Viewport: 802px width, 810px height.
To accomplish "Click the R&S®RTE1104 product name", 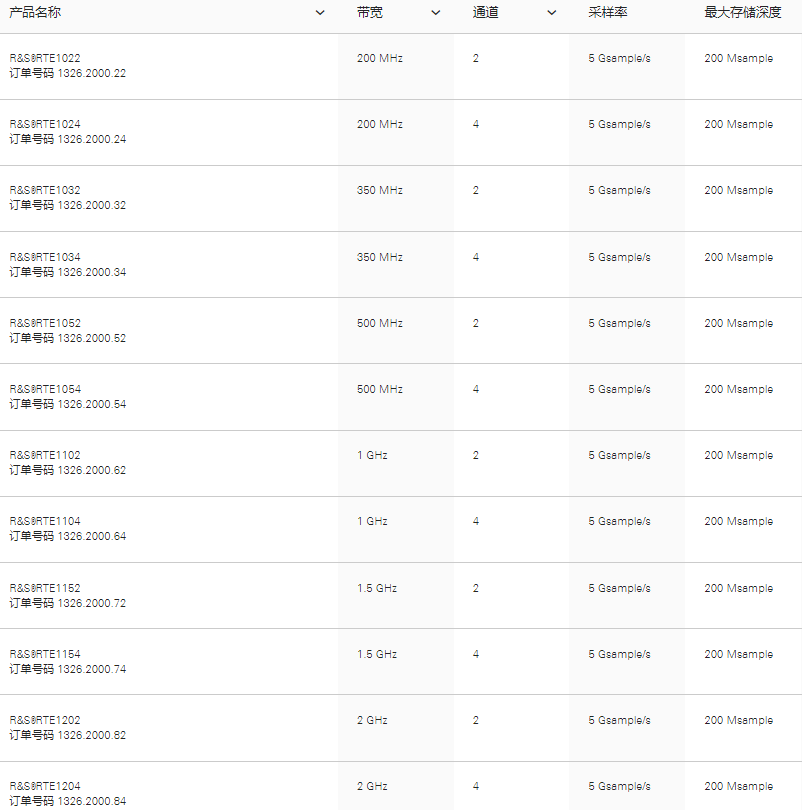I will pos(45,521).
